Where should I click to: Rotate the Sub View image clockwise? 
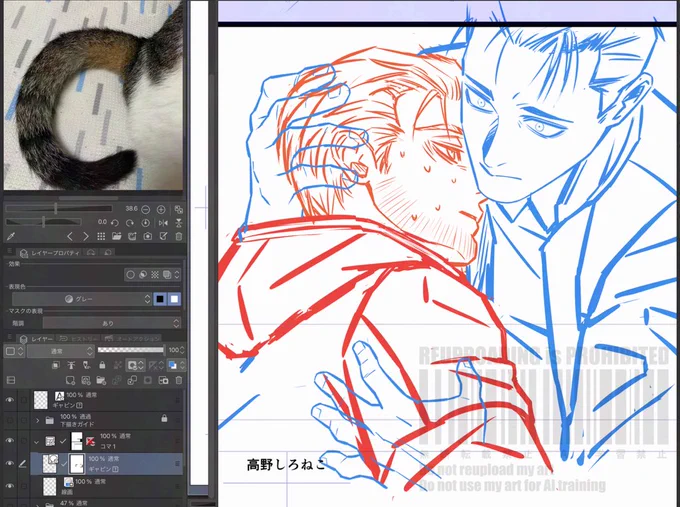[x=130, y=223]
